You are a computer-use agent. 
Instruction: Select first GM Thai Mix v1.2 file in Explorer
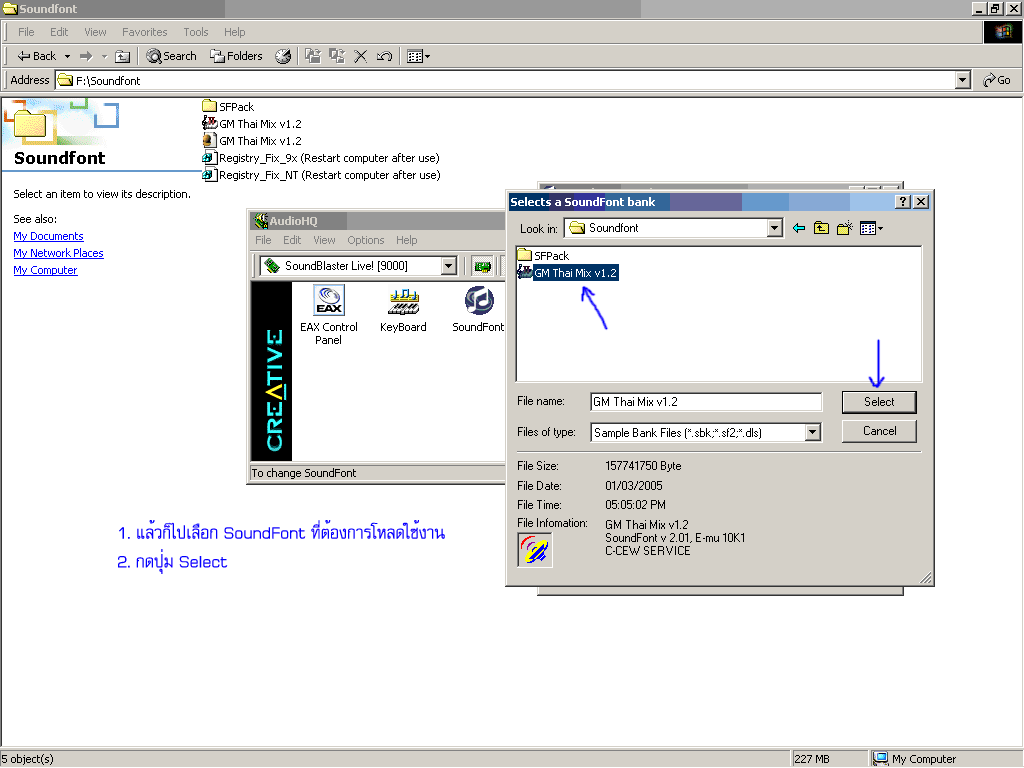[252, 123]
